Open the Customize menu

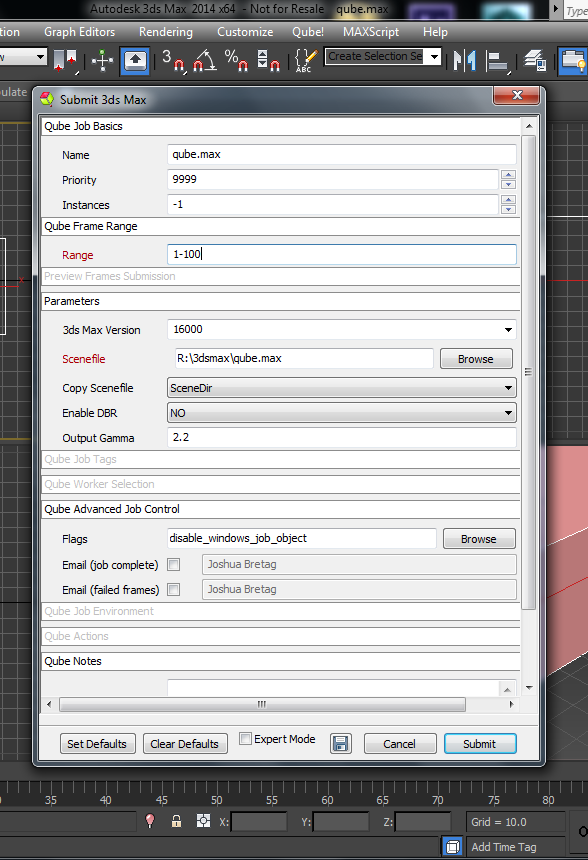245,32
